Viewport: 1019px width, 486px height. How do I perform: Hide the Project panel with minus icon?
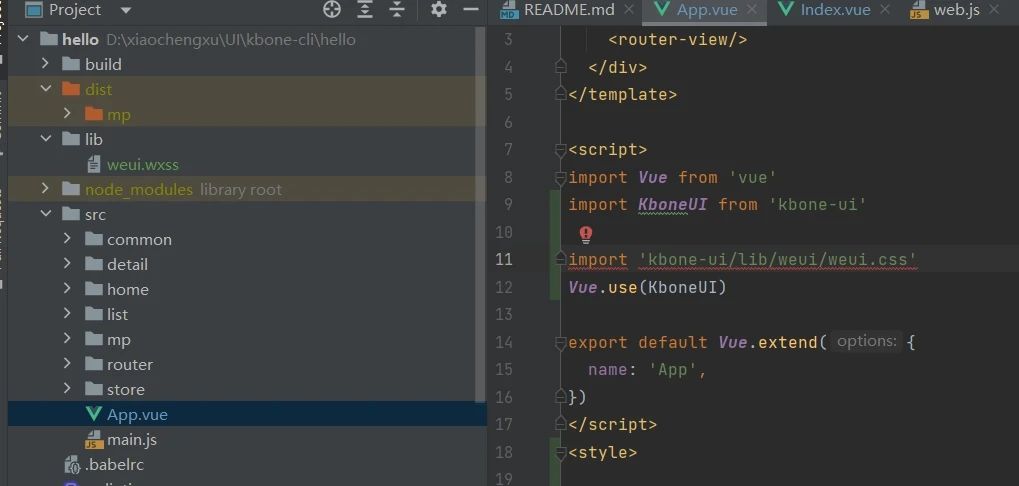point(471,9)
